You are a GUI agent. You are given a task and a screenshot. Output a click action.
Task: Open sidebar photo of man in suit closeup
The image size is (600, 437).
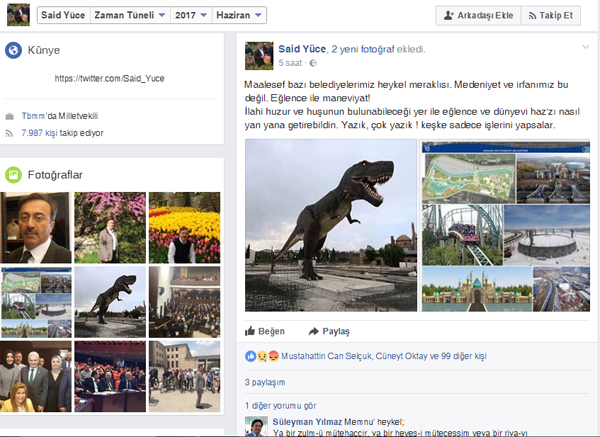[x=36, y=228]
